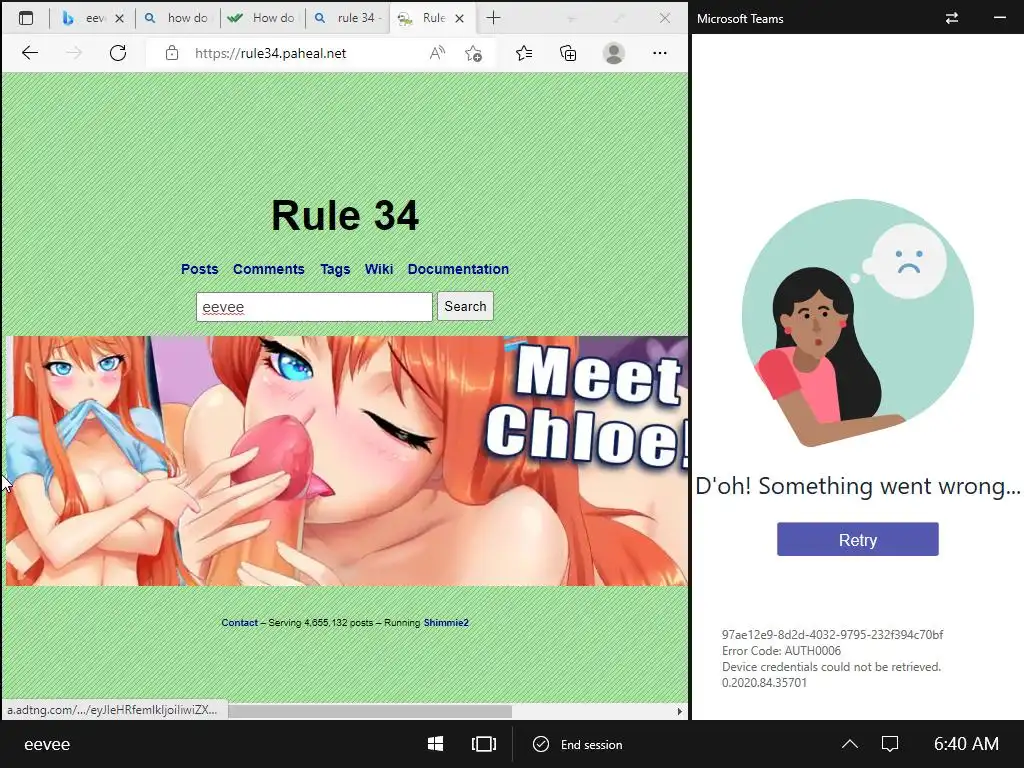Focus the search field containing 'eevee'
The height and width of the screenshot is (768, 1024).
(314, 307)
